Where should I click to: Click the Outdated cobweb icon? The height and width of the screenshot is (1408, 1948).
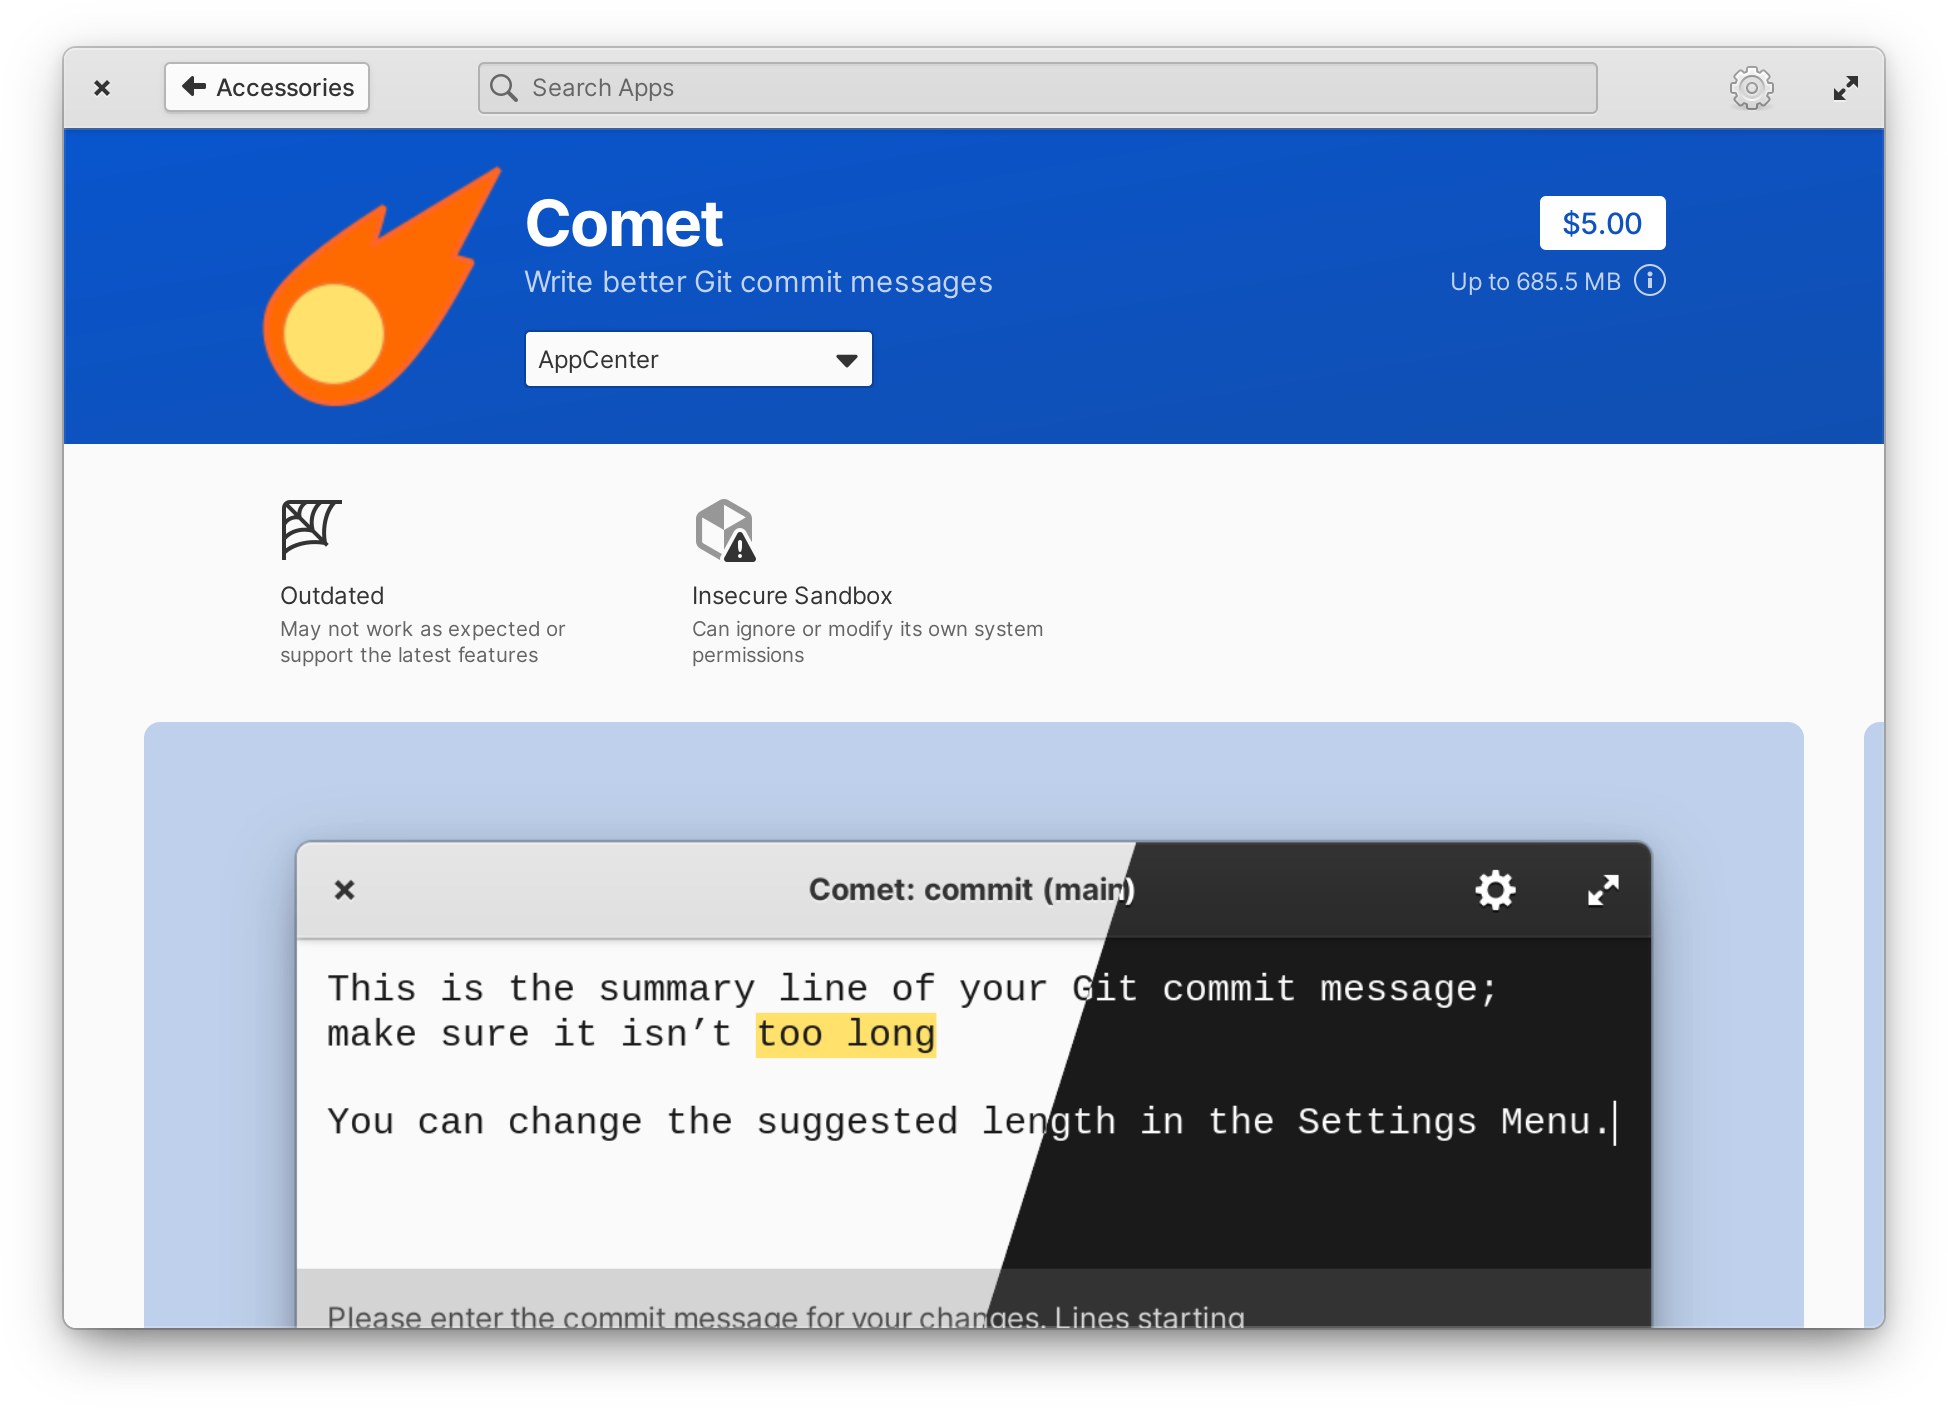point(311,529)
